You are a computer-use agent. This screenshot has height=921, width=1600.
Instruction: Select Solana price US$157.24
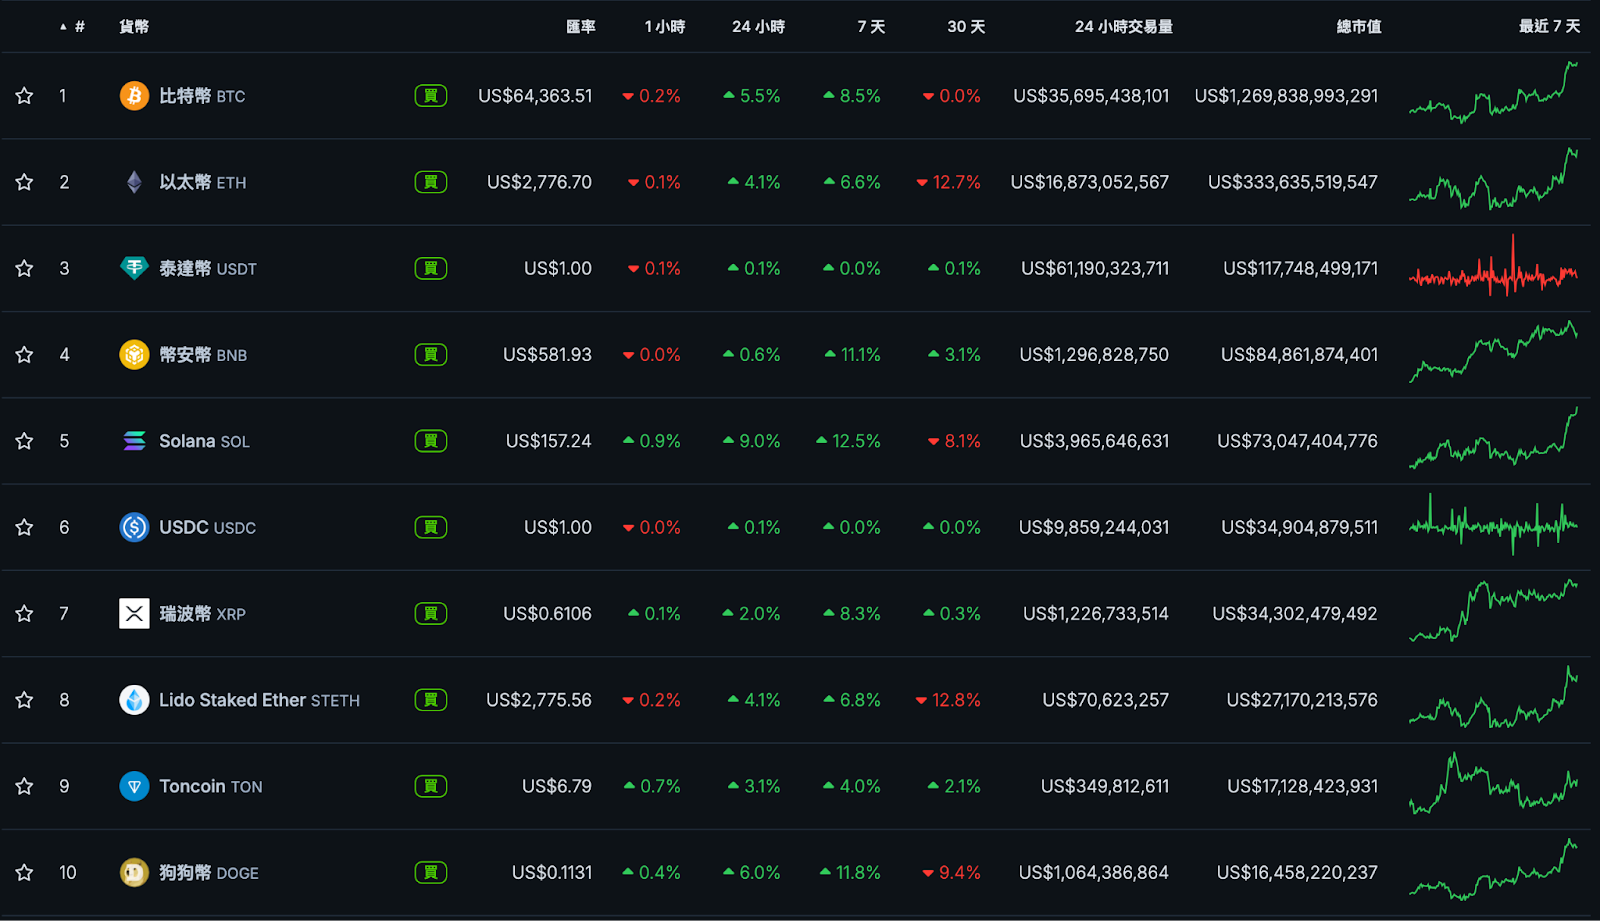[548, 441]
